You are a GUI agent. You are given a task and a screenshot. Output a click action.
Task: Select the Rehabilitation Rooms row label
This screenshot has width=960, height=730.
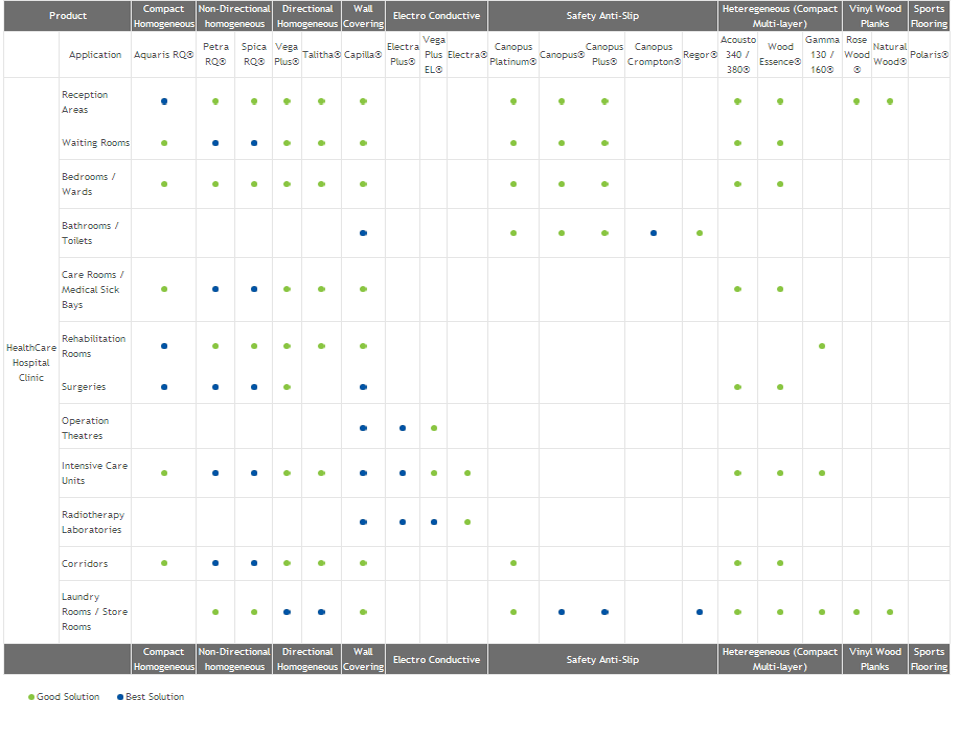(x=94, y=347)
